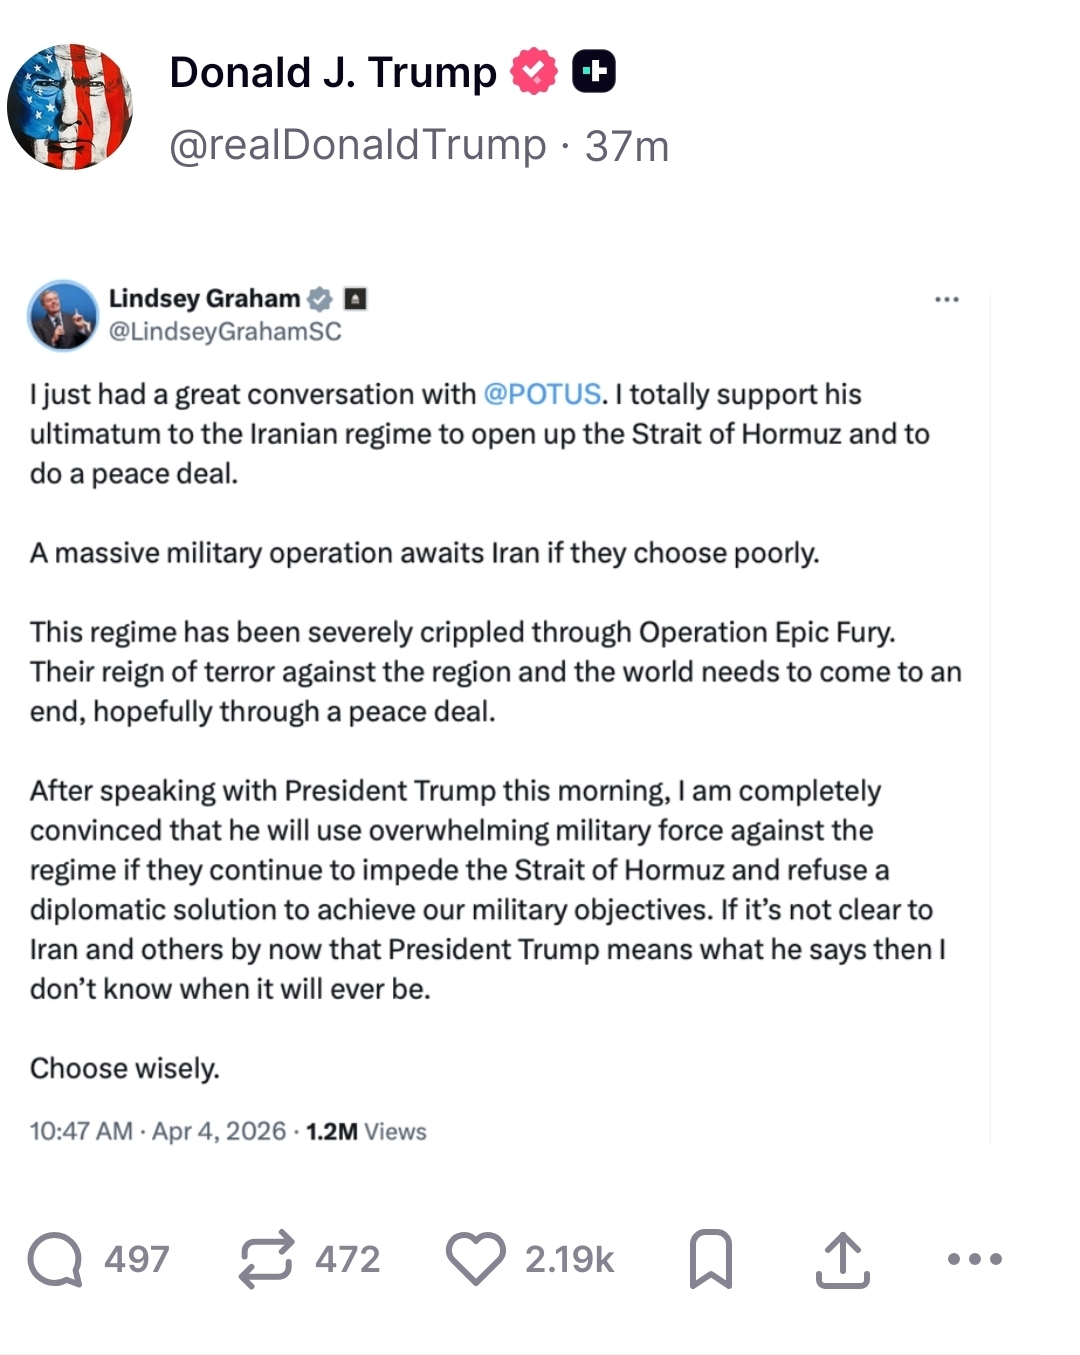Click Lindsey Graham's blue verified checkmark
The height and width of the screenshot is (1355, 1080).
coord(320,299)
